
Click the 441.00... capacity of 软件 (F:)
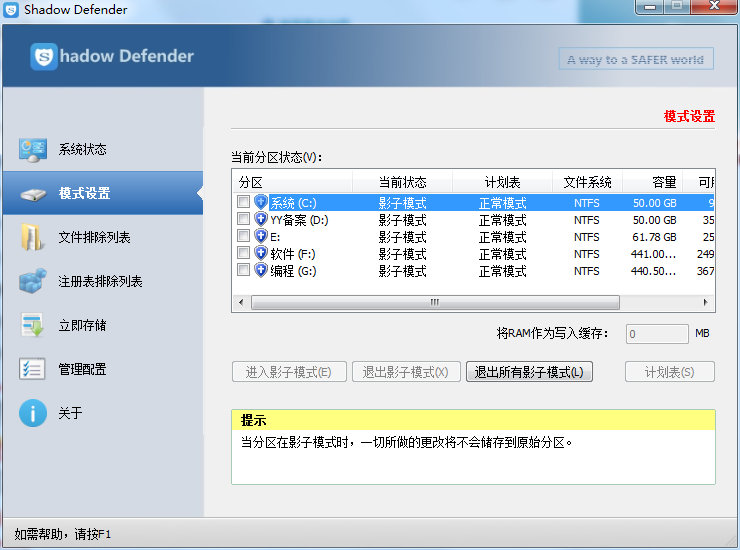pos(654,254)
